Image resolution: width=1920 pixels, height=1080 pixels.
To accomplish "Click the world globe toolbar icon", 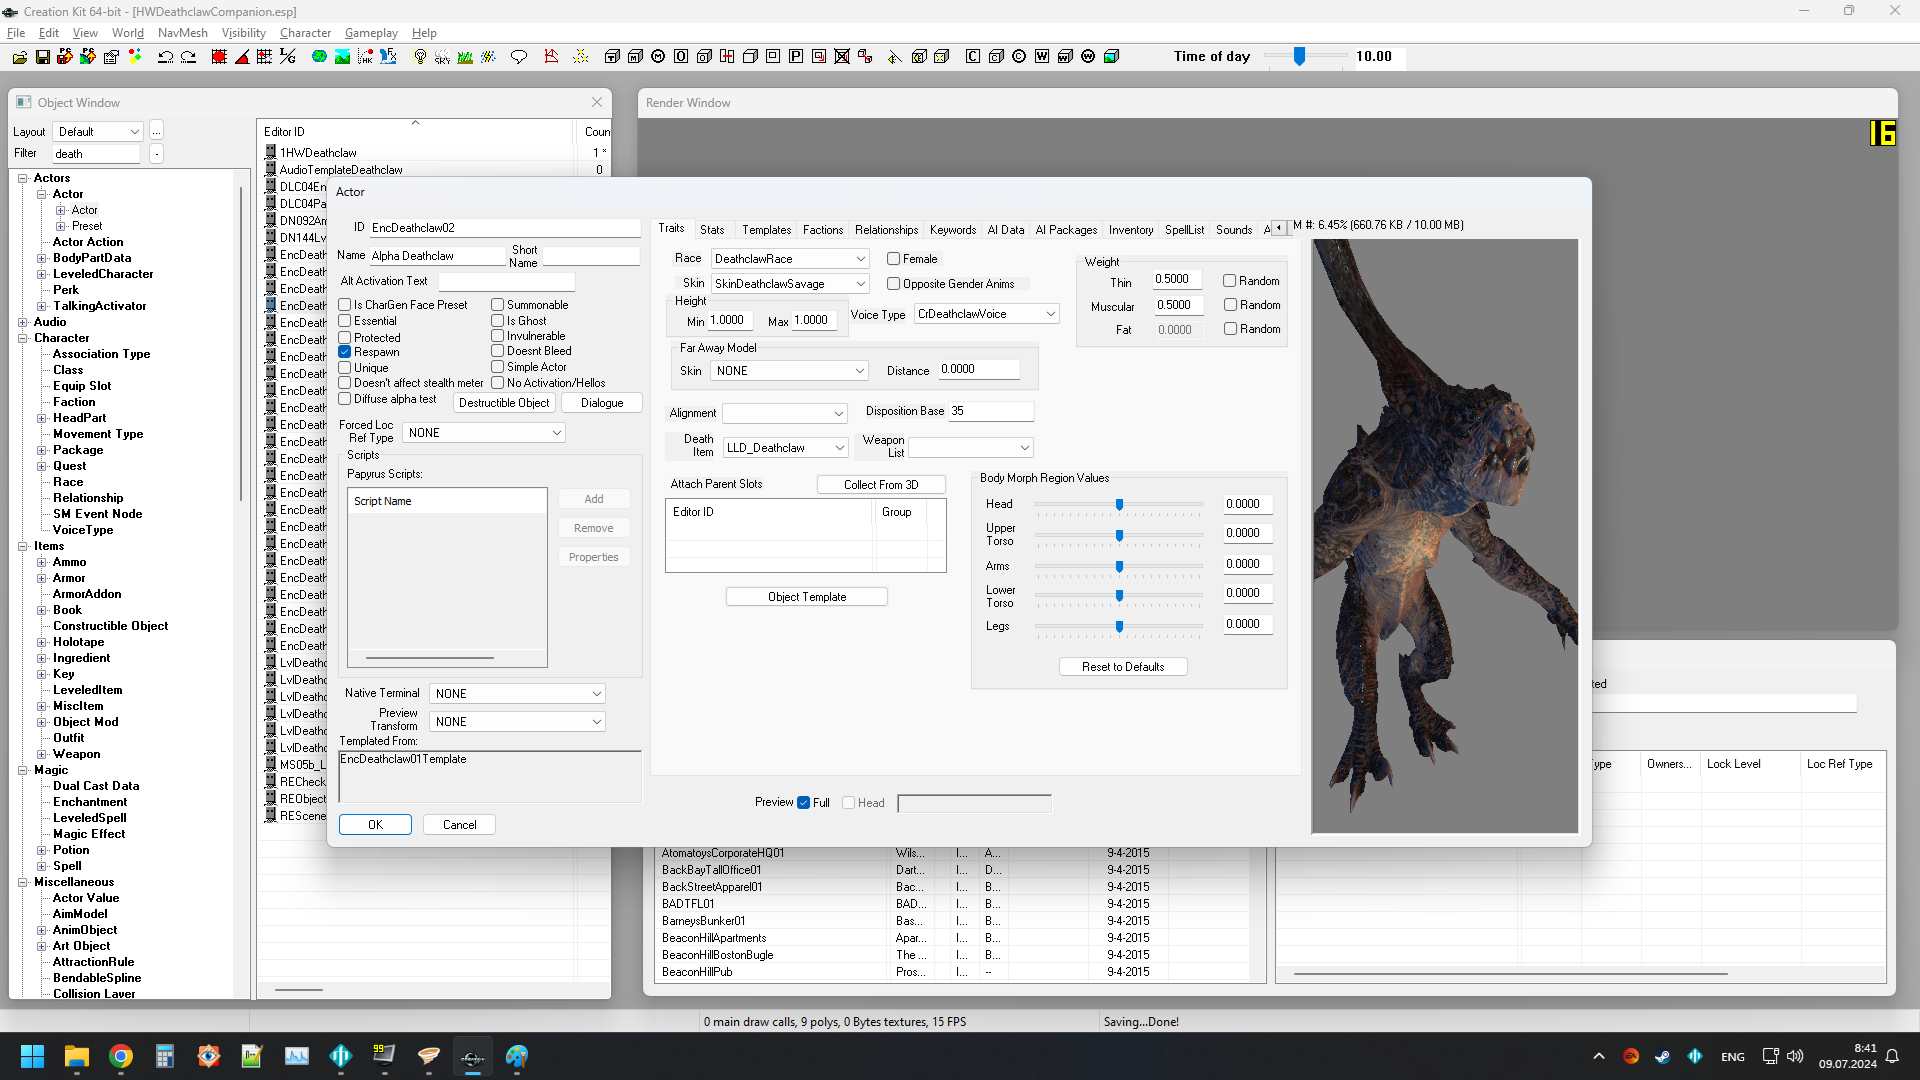I will (x=319, y=57).
